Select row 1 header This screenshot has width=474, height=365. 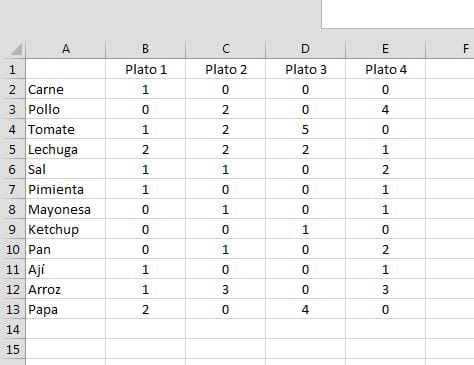[13, 69]
